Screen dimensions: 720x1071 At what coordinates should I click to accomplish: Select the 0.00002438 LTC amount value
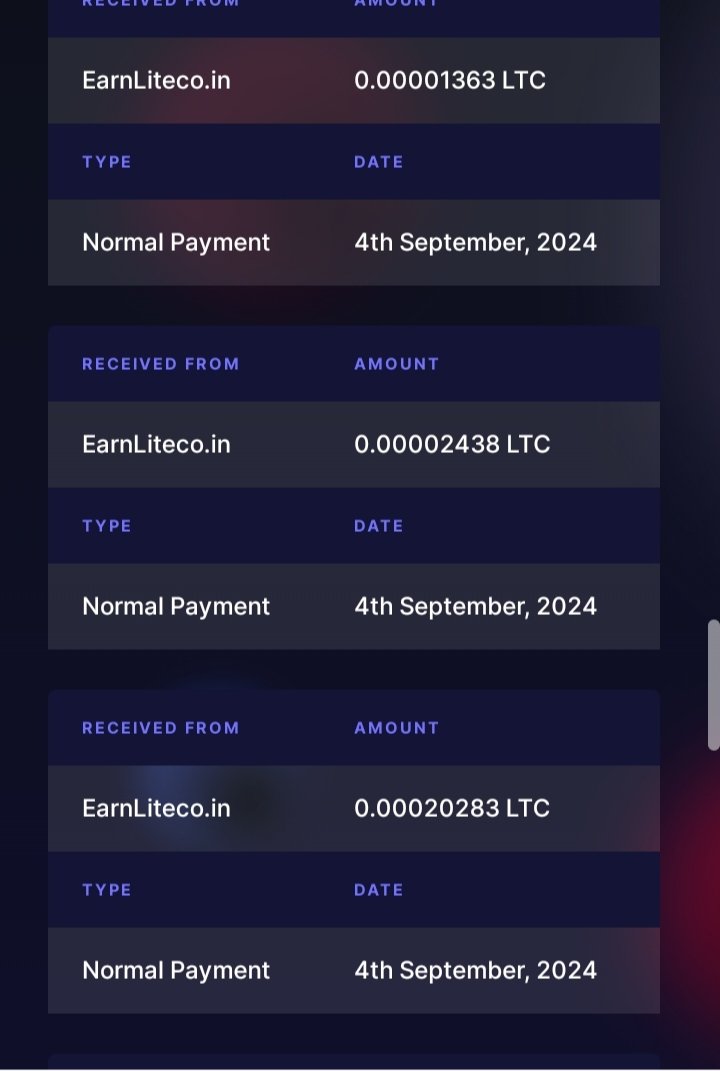(x=451, y=445)
